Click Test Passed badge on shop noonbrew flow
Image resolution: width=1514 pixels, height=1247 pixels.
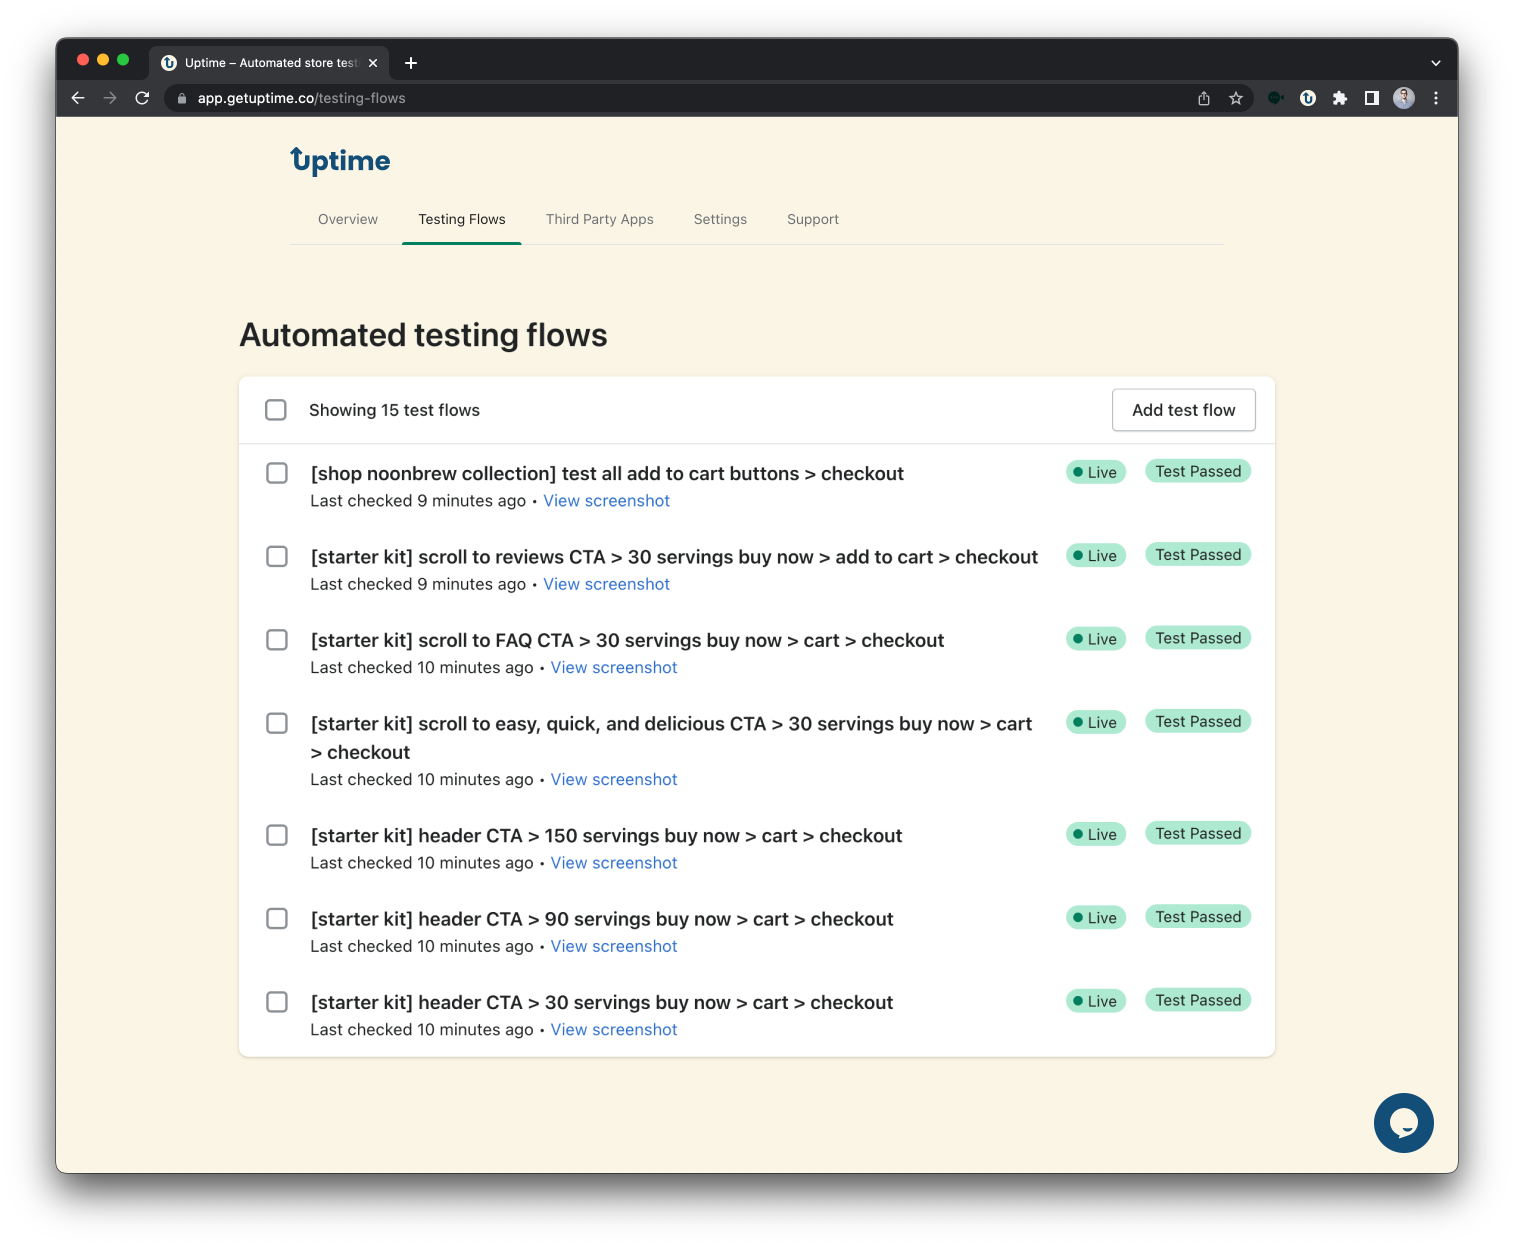(x=1198, y=471)
